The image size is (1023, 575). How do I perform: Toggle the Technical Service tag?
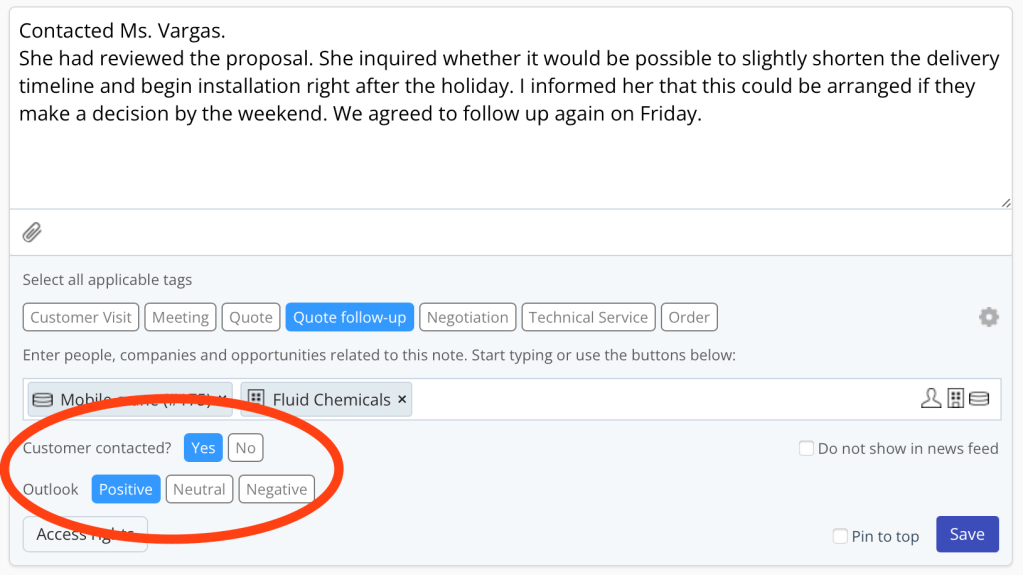pos(588,317)
